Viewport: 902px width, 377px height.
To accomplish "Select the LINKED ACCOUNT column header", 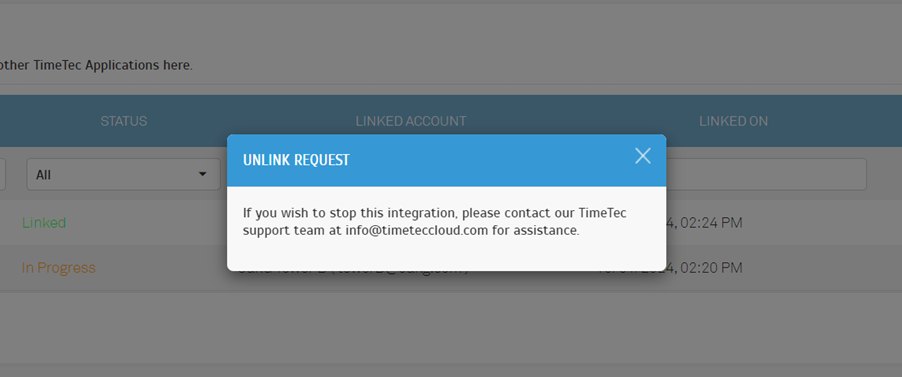I will pyautogui.click(x=411, y=121).
